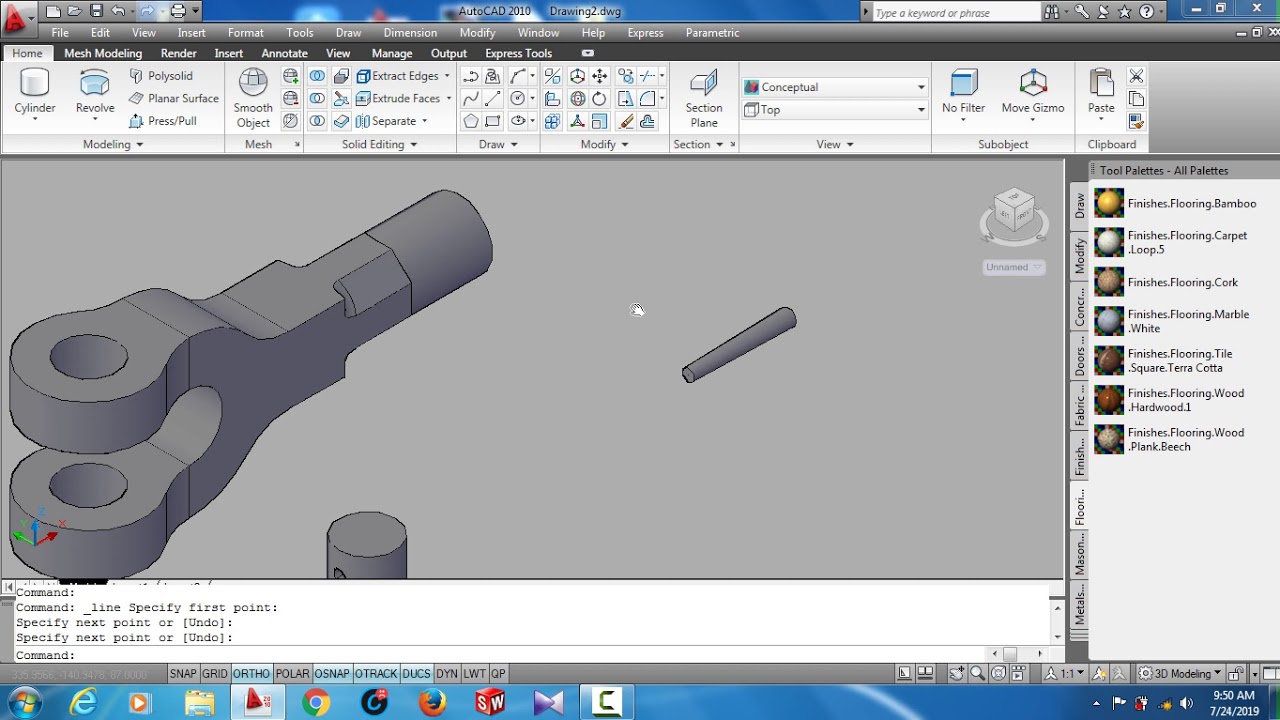Toggle LWT lineweight display
The height and width of the screenshot is (720, 1280).
point(474,674)
